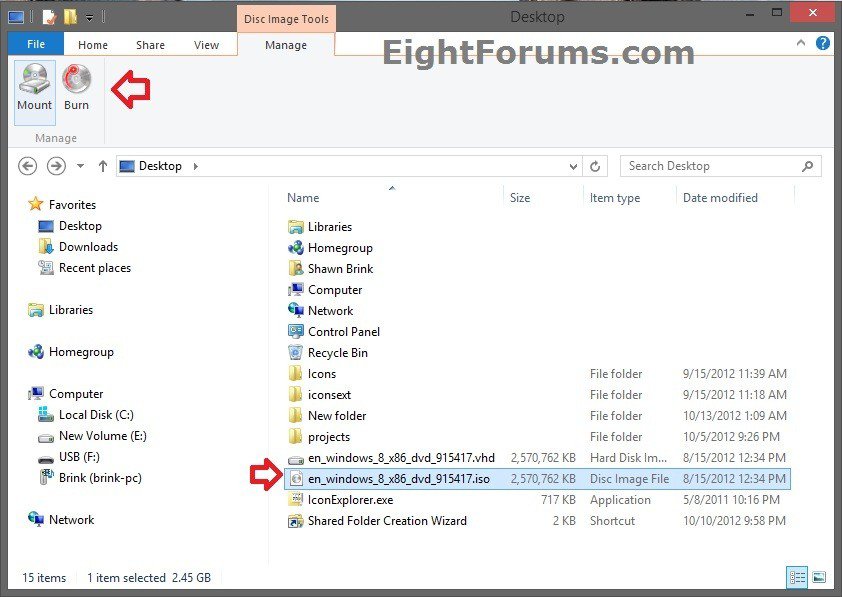Open recent locations dropdown arrow

tap(80, 166)
